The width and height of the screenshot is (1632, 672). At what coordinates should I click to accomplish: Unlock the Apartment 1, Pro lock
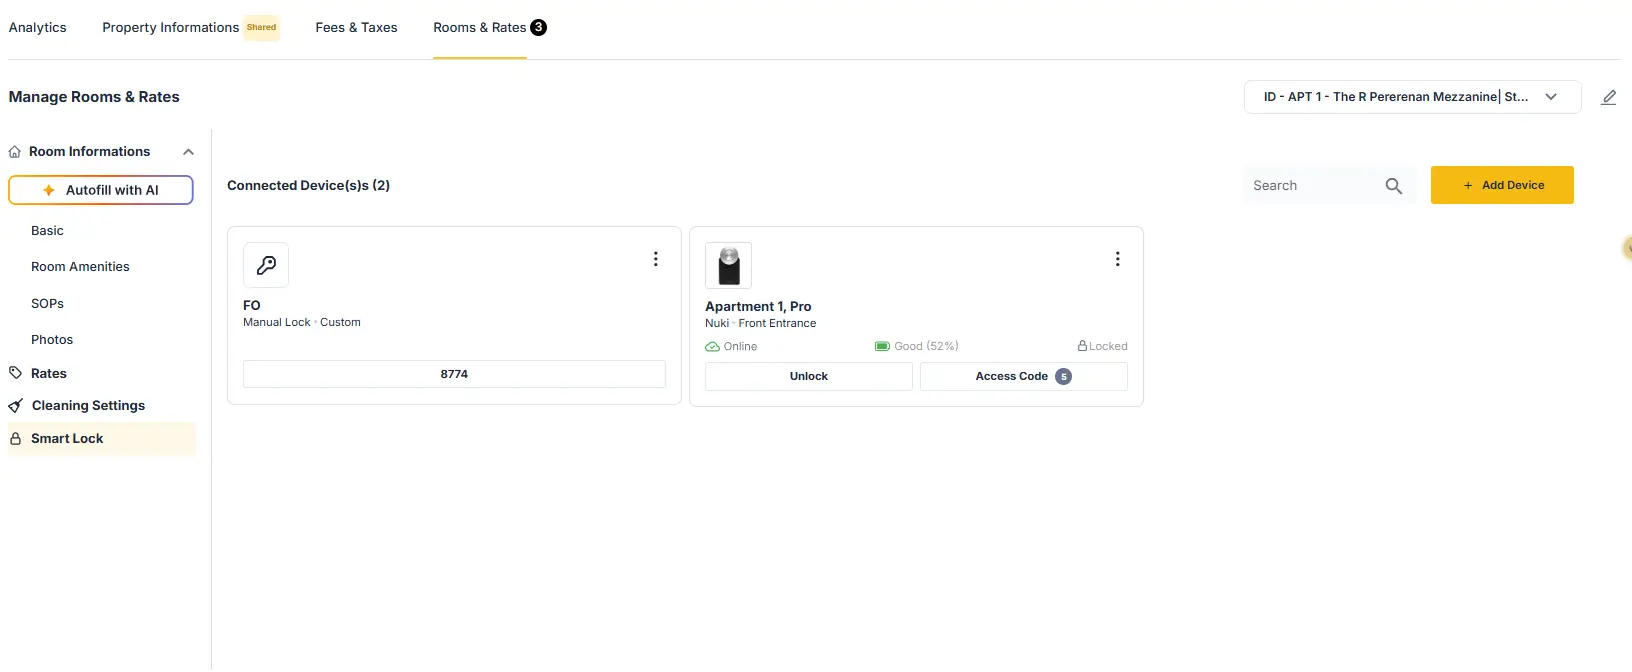809,377
